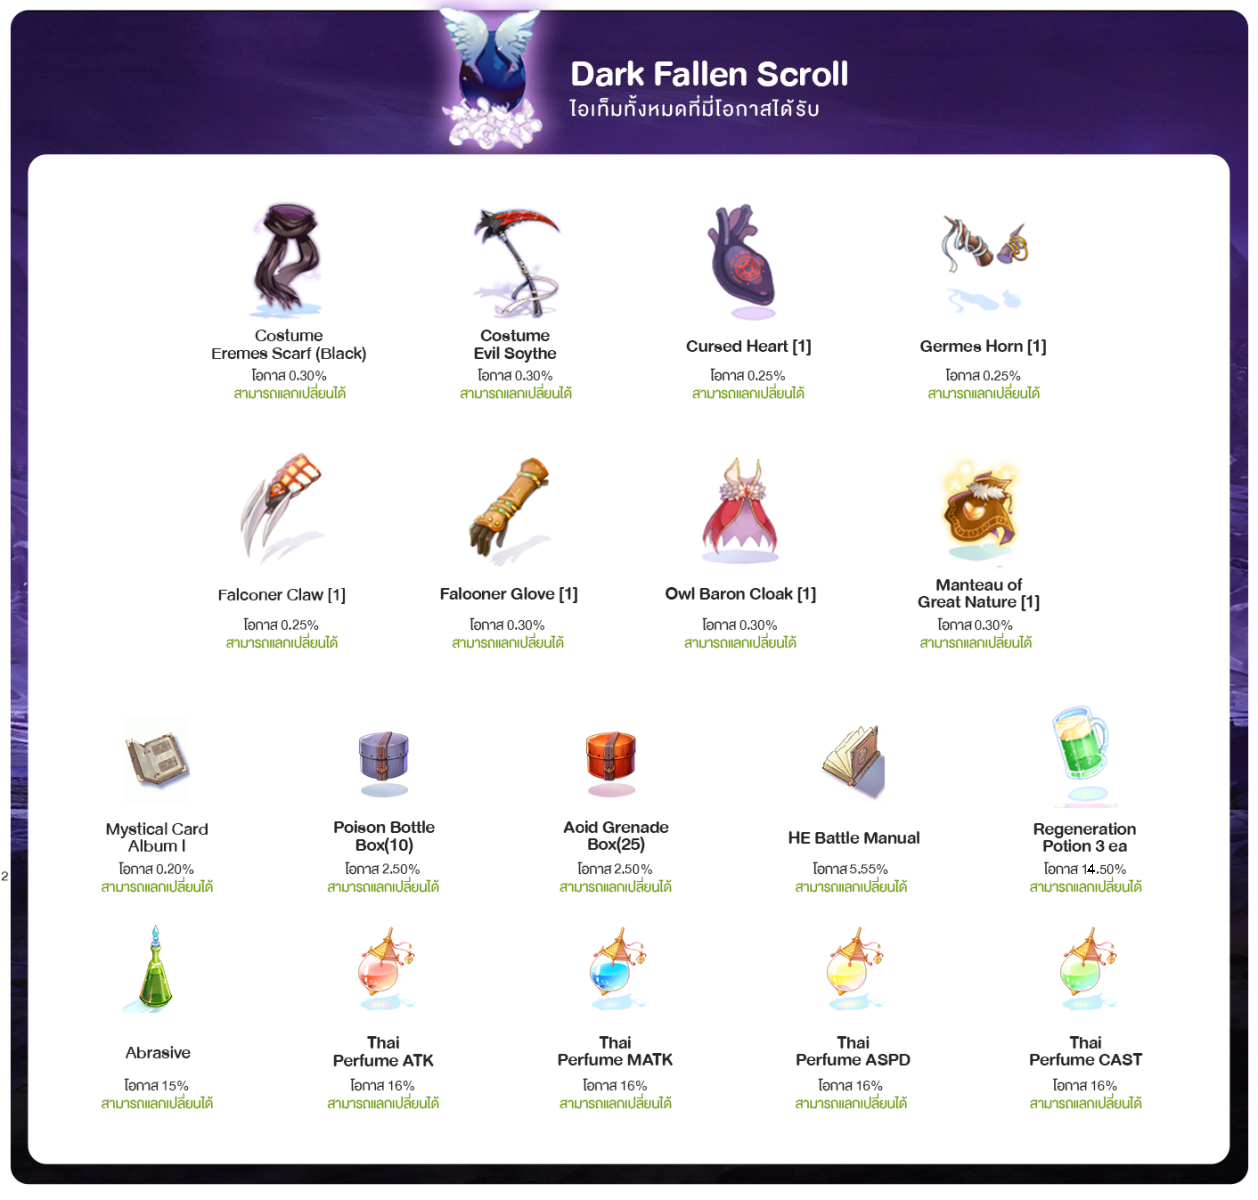Click the Costume Eremes Scarf (Black) icon

[288, 261]
